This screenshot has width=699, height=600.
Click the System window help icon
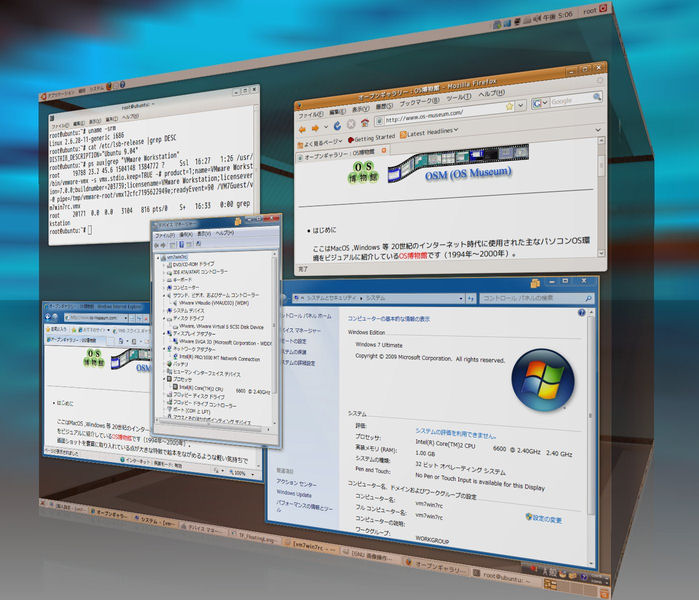click(x=581, y=312)
